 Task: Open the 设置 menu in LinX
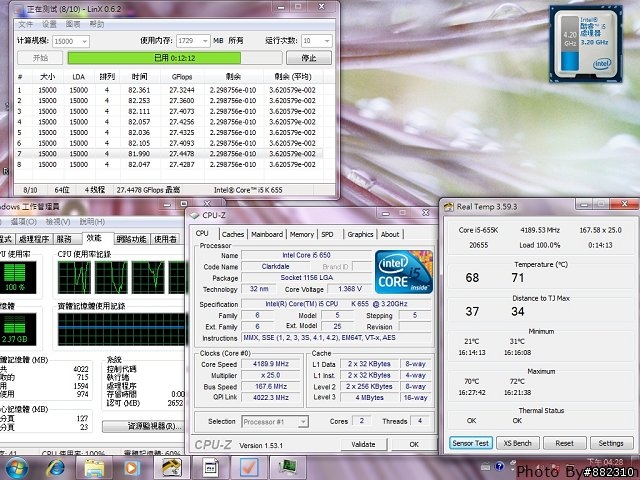tap(49, 24)
